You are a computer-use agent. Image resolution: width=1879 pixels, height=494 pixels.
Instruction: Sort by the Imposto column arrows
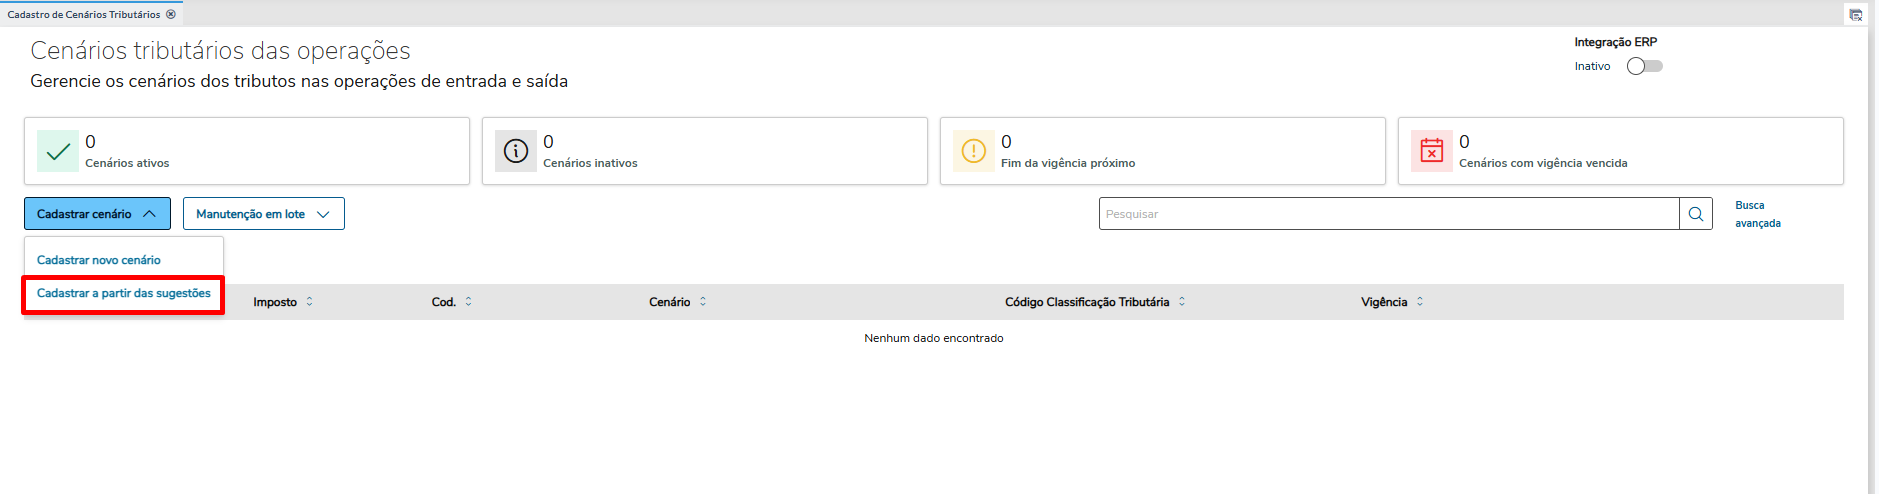pos(309,302)
